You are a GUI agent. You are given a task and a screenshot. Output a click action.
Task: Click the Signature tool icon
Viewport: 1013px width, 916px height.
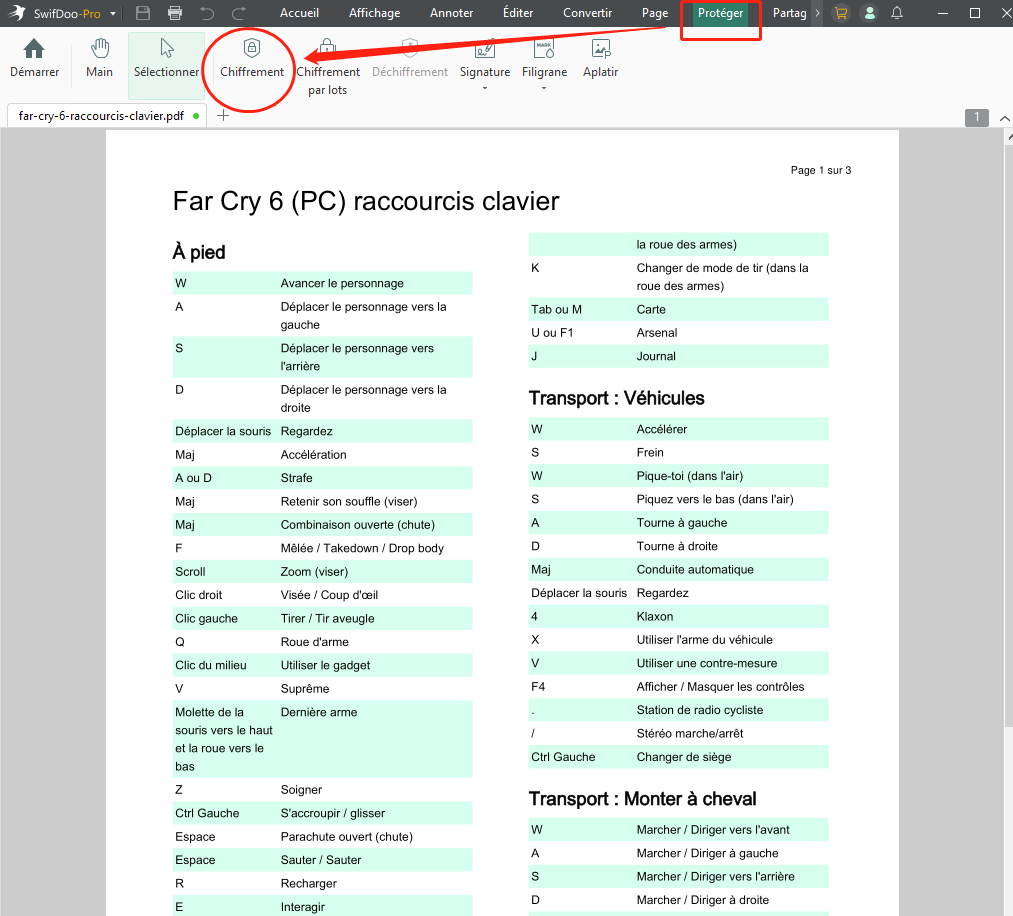(x=485, y=48)
